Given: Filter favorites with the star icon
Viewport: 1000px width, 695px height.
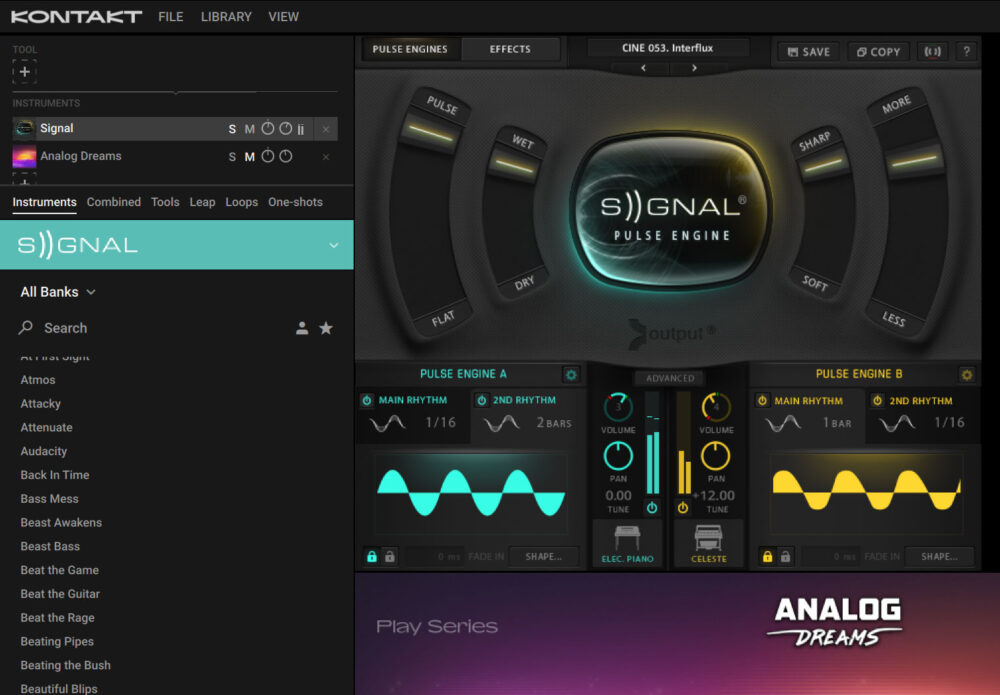Looking at the screenshot, I should click(326, 328).
